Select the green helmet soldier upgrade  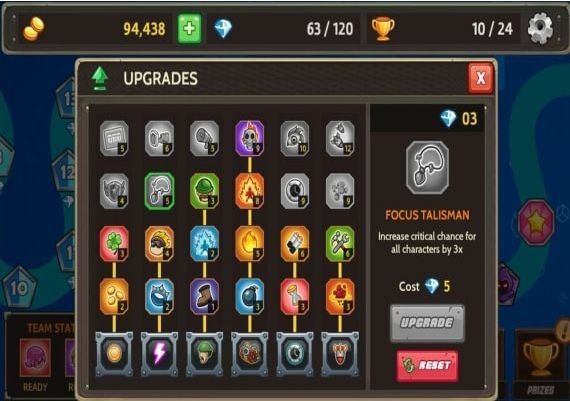(204, 191)
